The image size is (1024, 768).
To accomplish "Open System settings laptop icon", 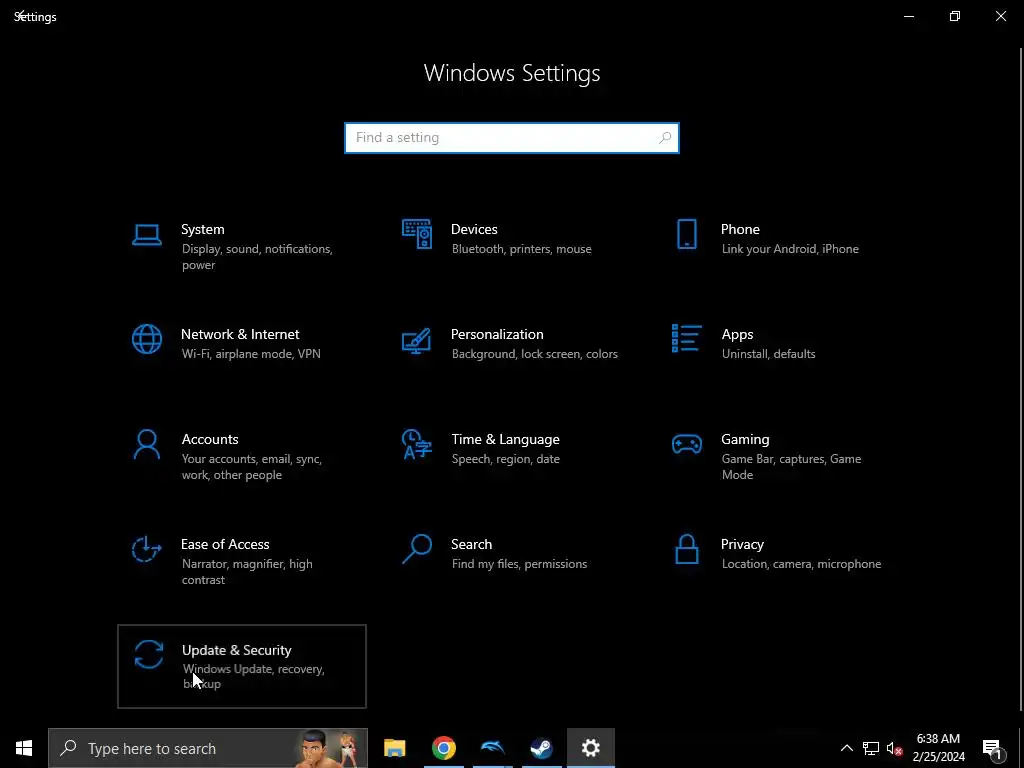I will tap(146, 234).
